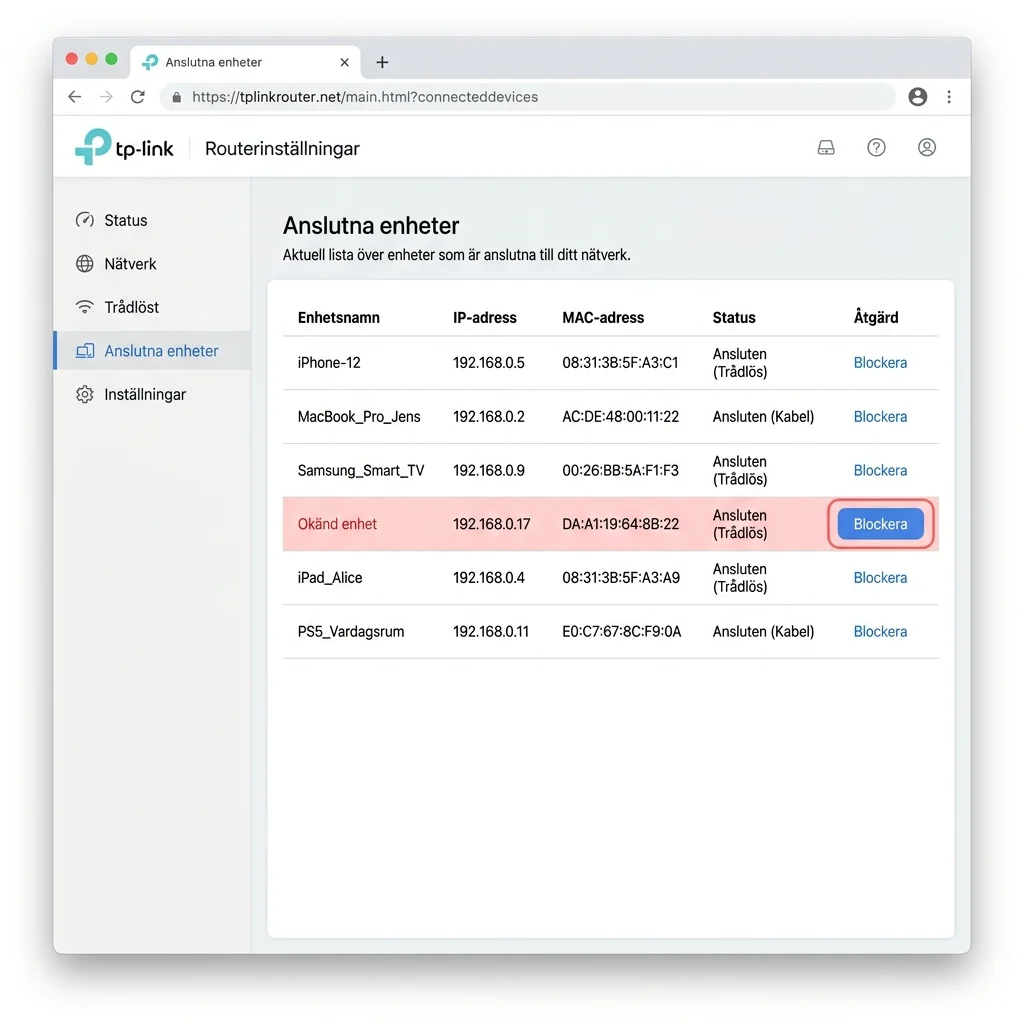Block the MacBook_Pro_Jens device
This screenshot has height=1024, width=1024.
[880, 417]
